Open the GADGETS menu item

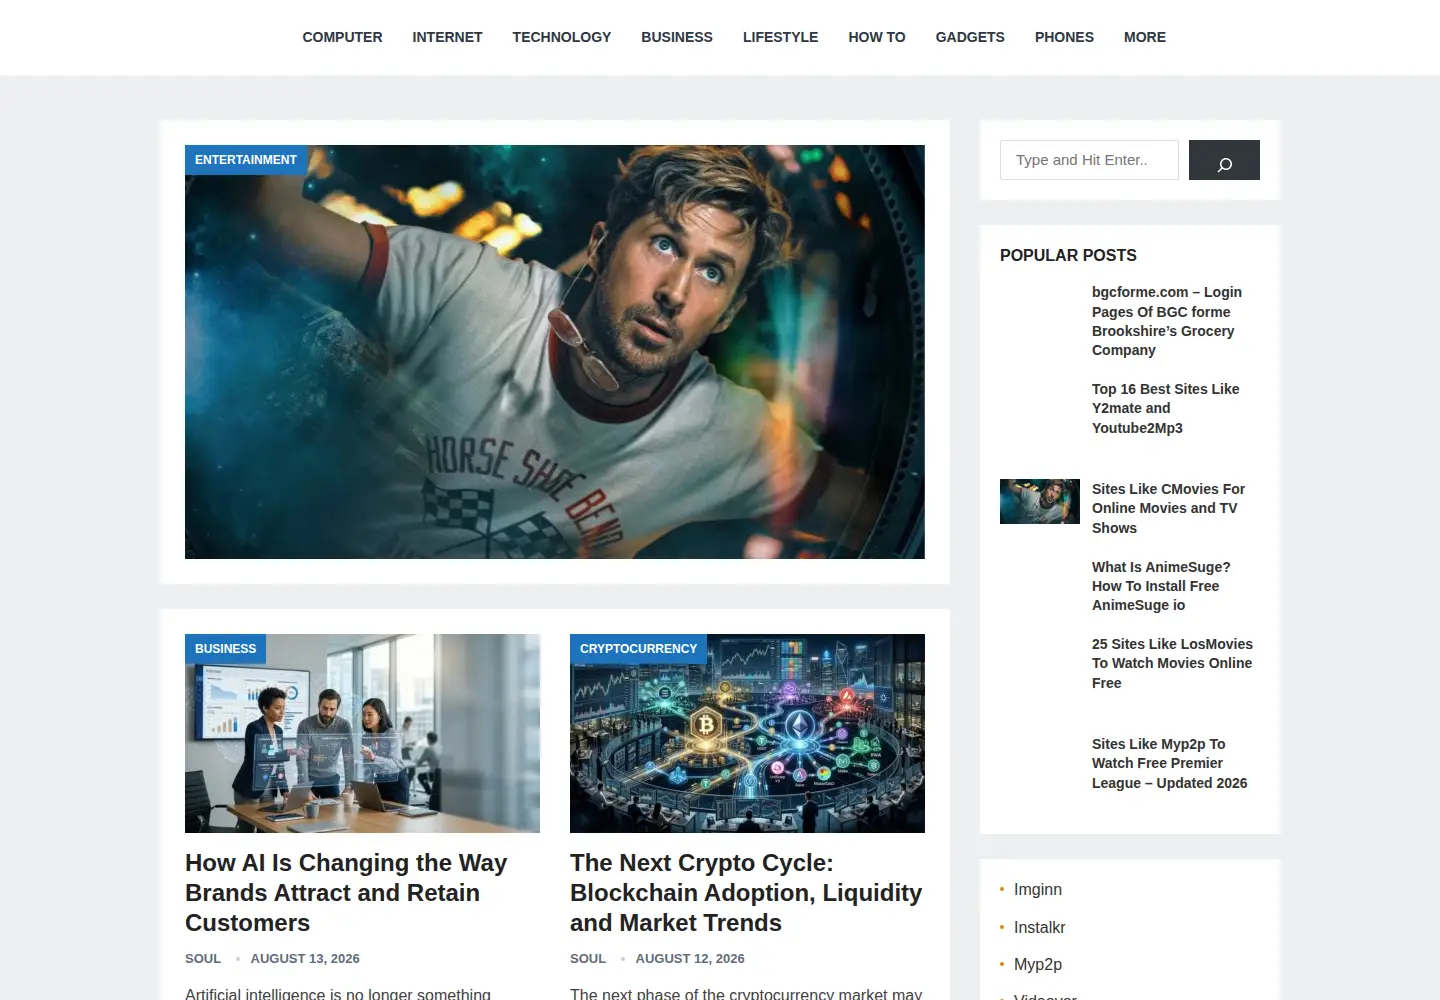coord(970,37)
